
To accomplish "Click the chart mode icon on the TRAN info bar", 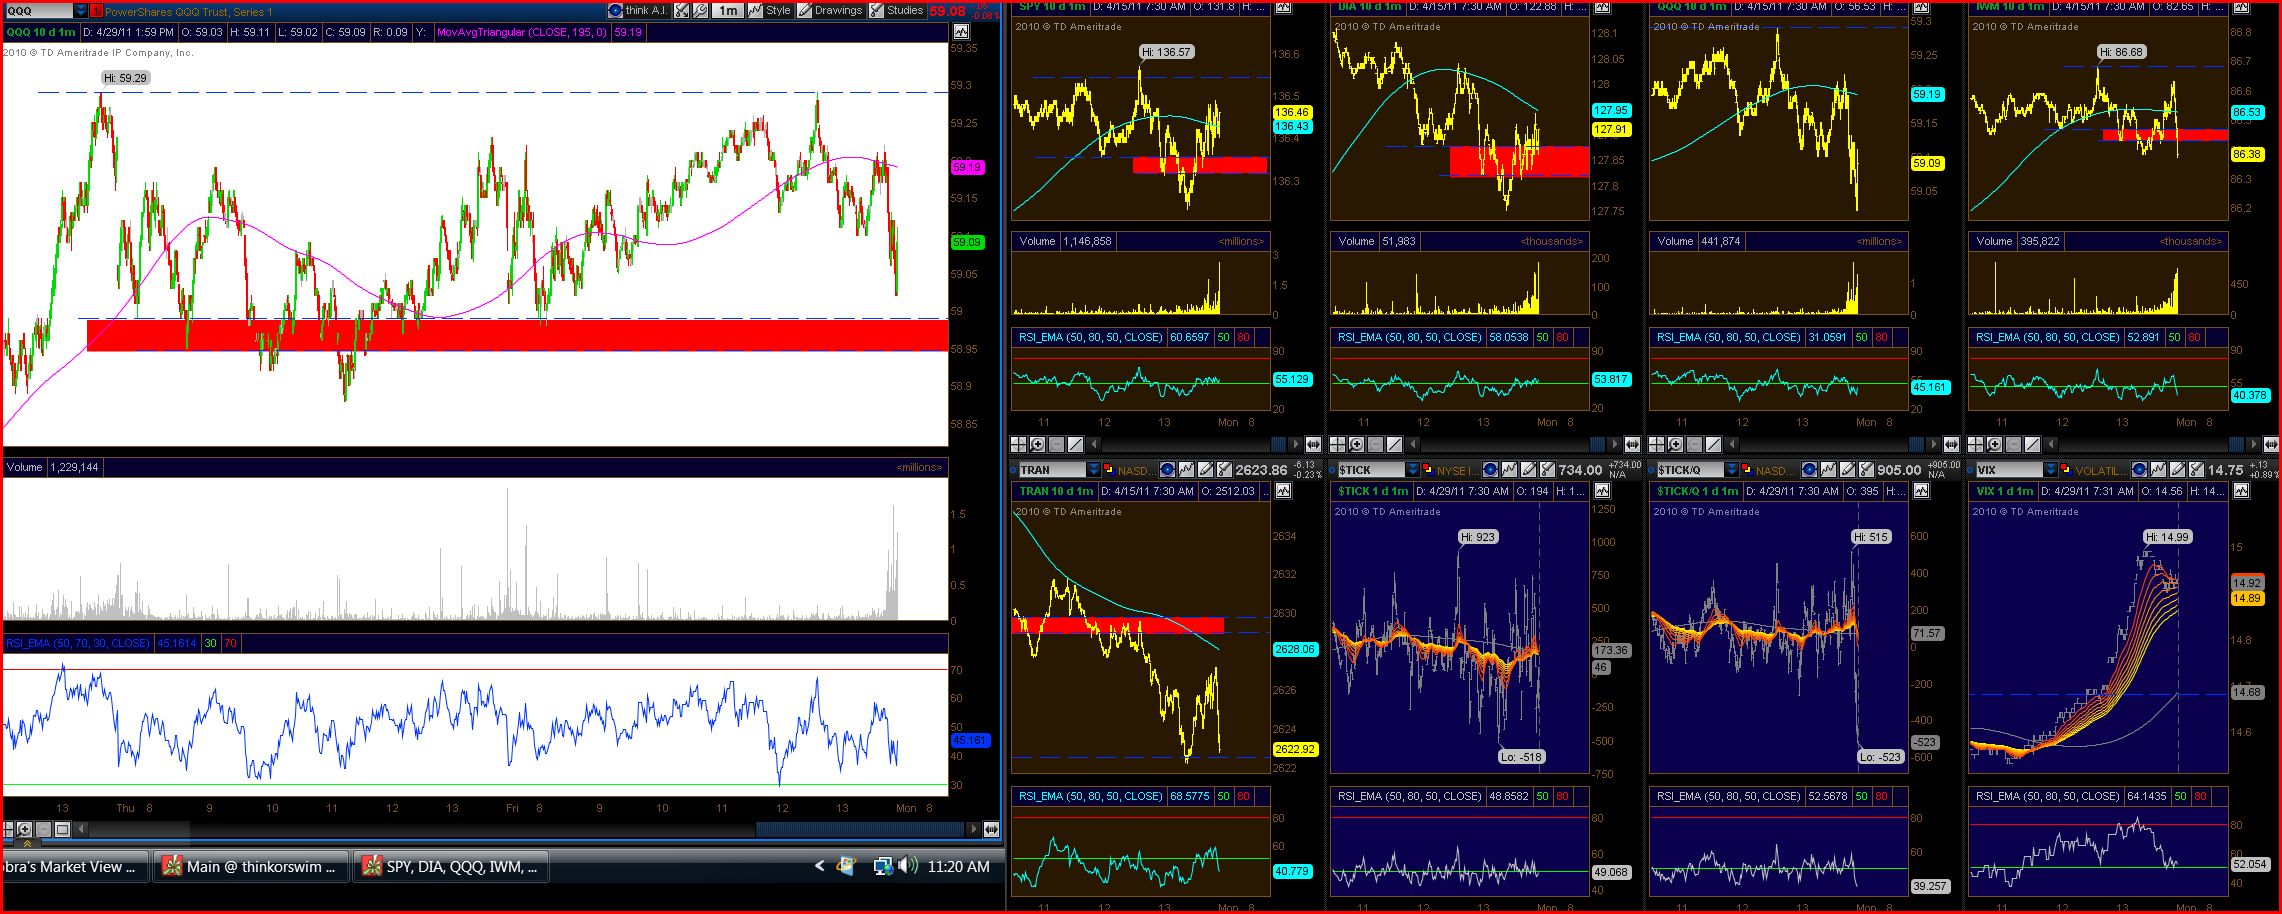I will coord(1283,491).
